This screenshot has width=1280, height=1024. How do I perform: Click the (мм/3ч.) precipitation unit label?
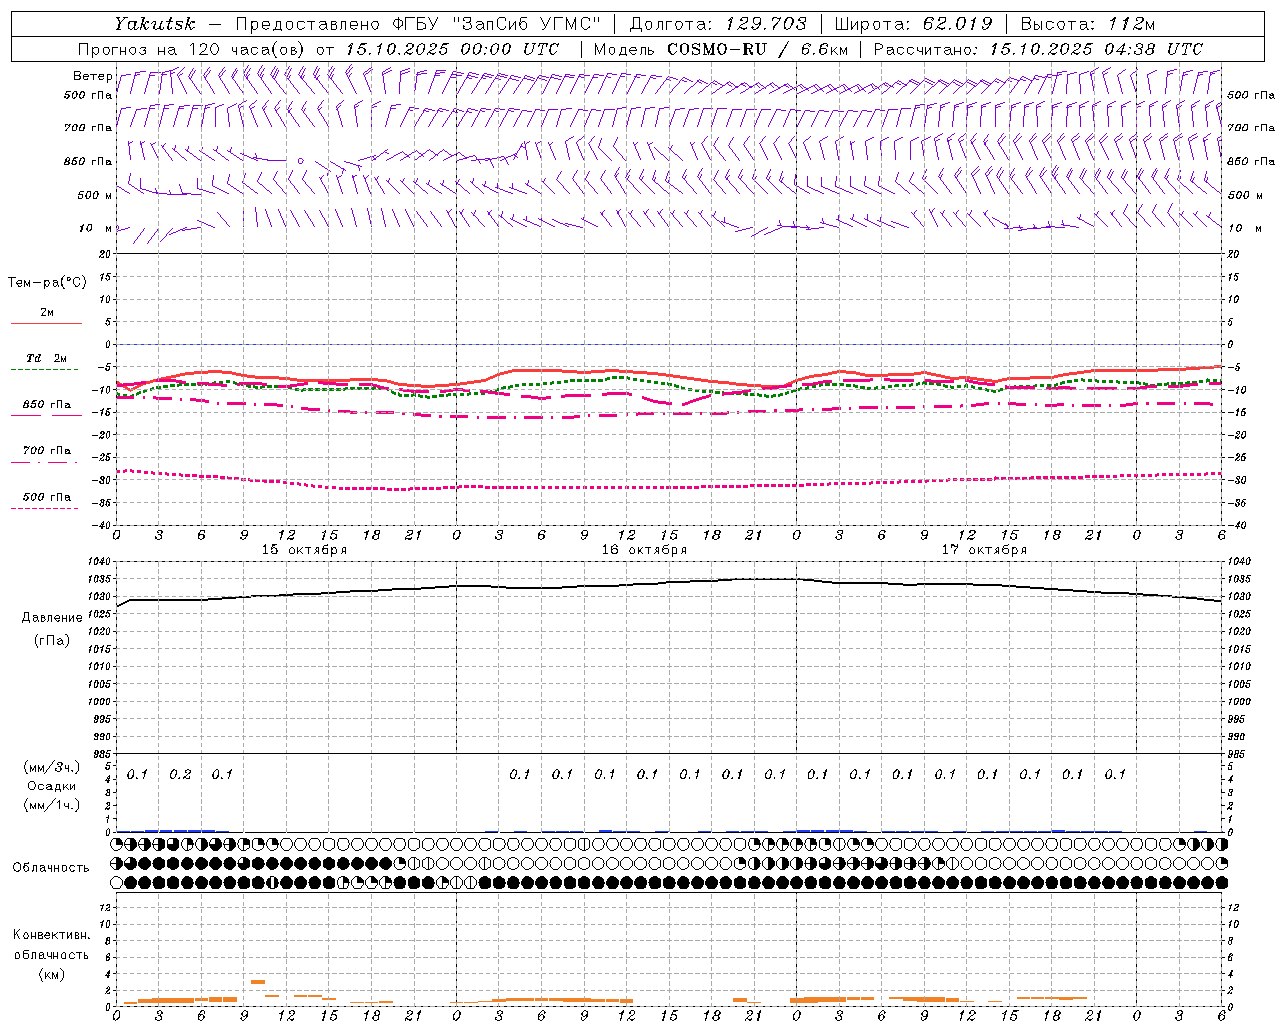click(x=52, y=767)
